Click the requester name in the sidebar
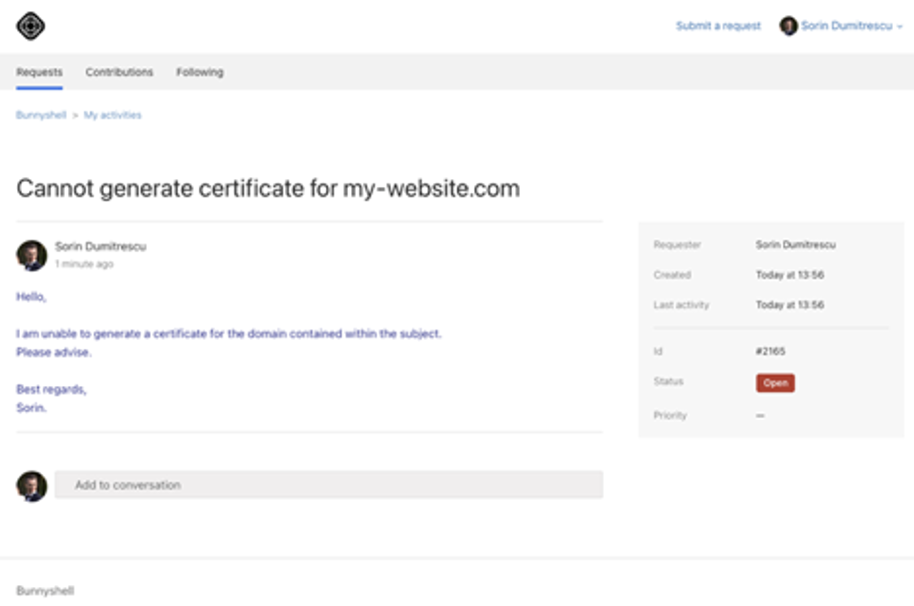 click(x=796, y=245)
